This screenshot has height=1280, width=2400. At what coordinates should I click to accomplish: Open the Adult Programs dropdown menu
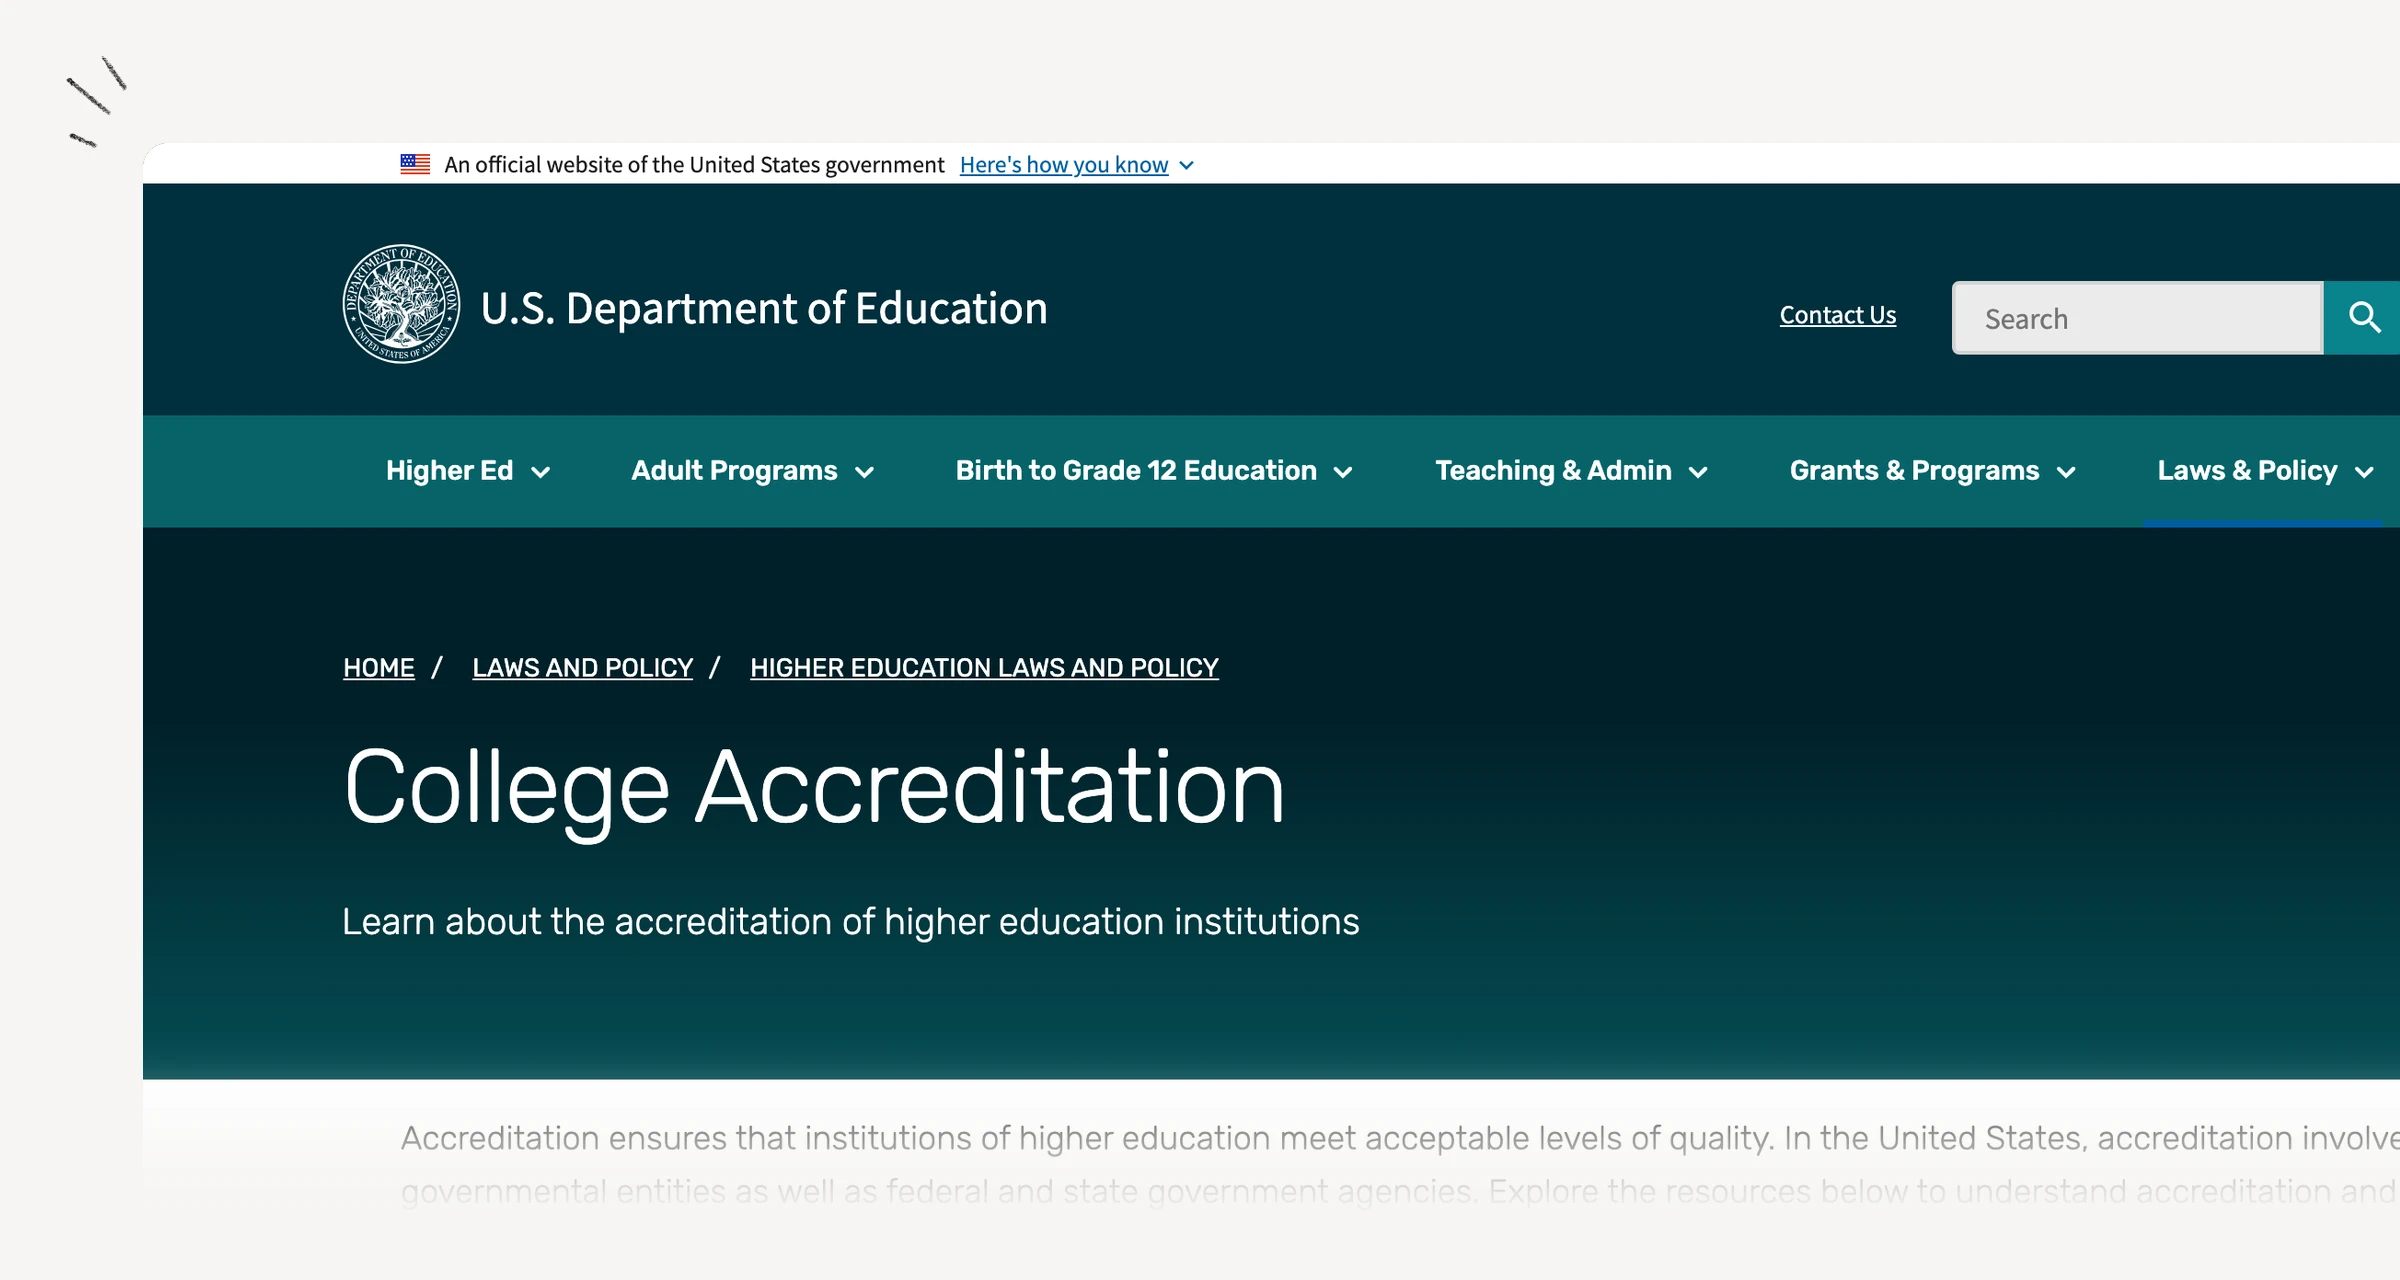[753, 471]
